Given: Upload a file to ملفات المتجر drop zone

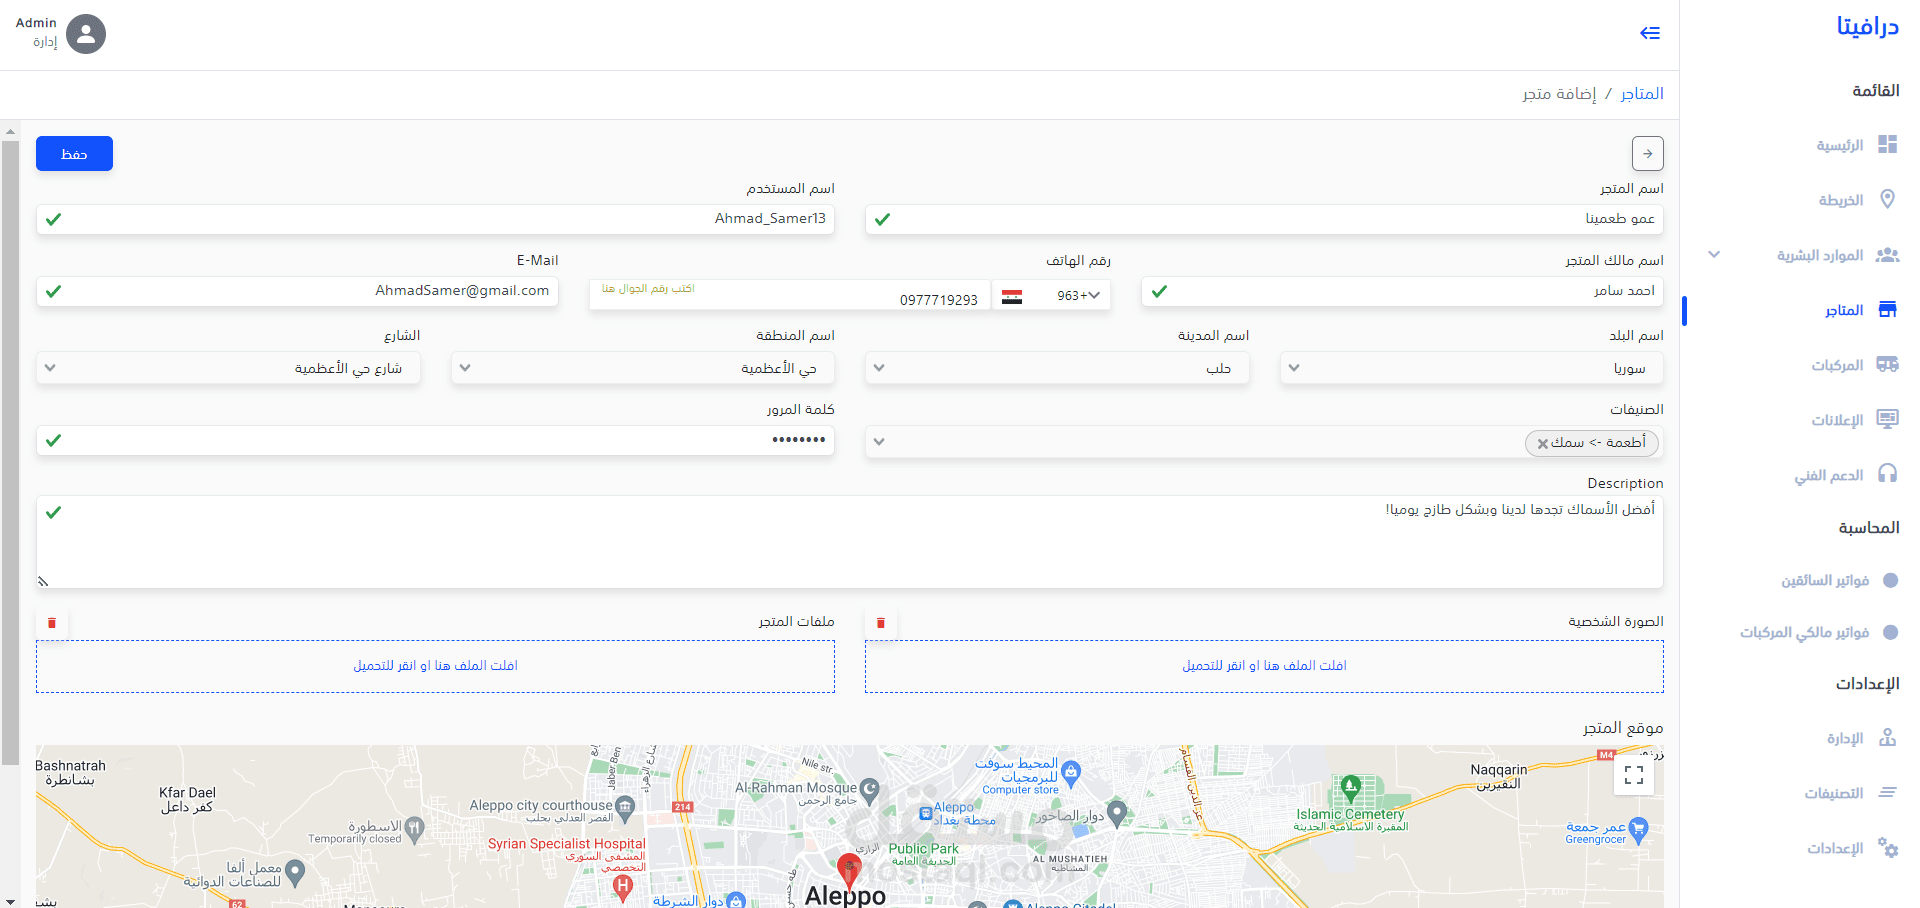Looking at the screenshot, I should (x=435, y=666).
